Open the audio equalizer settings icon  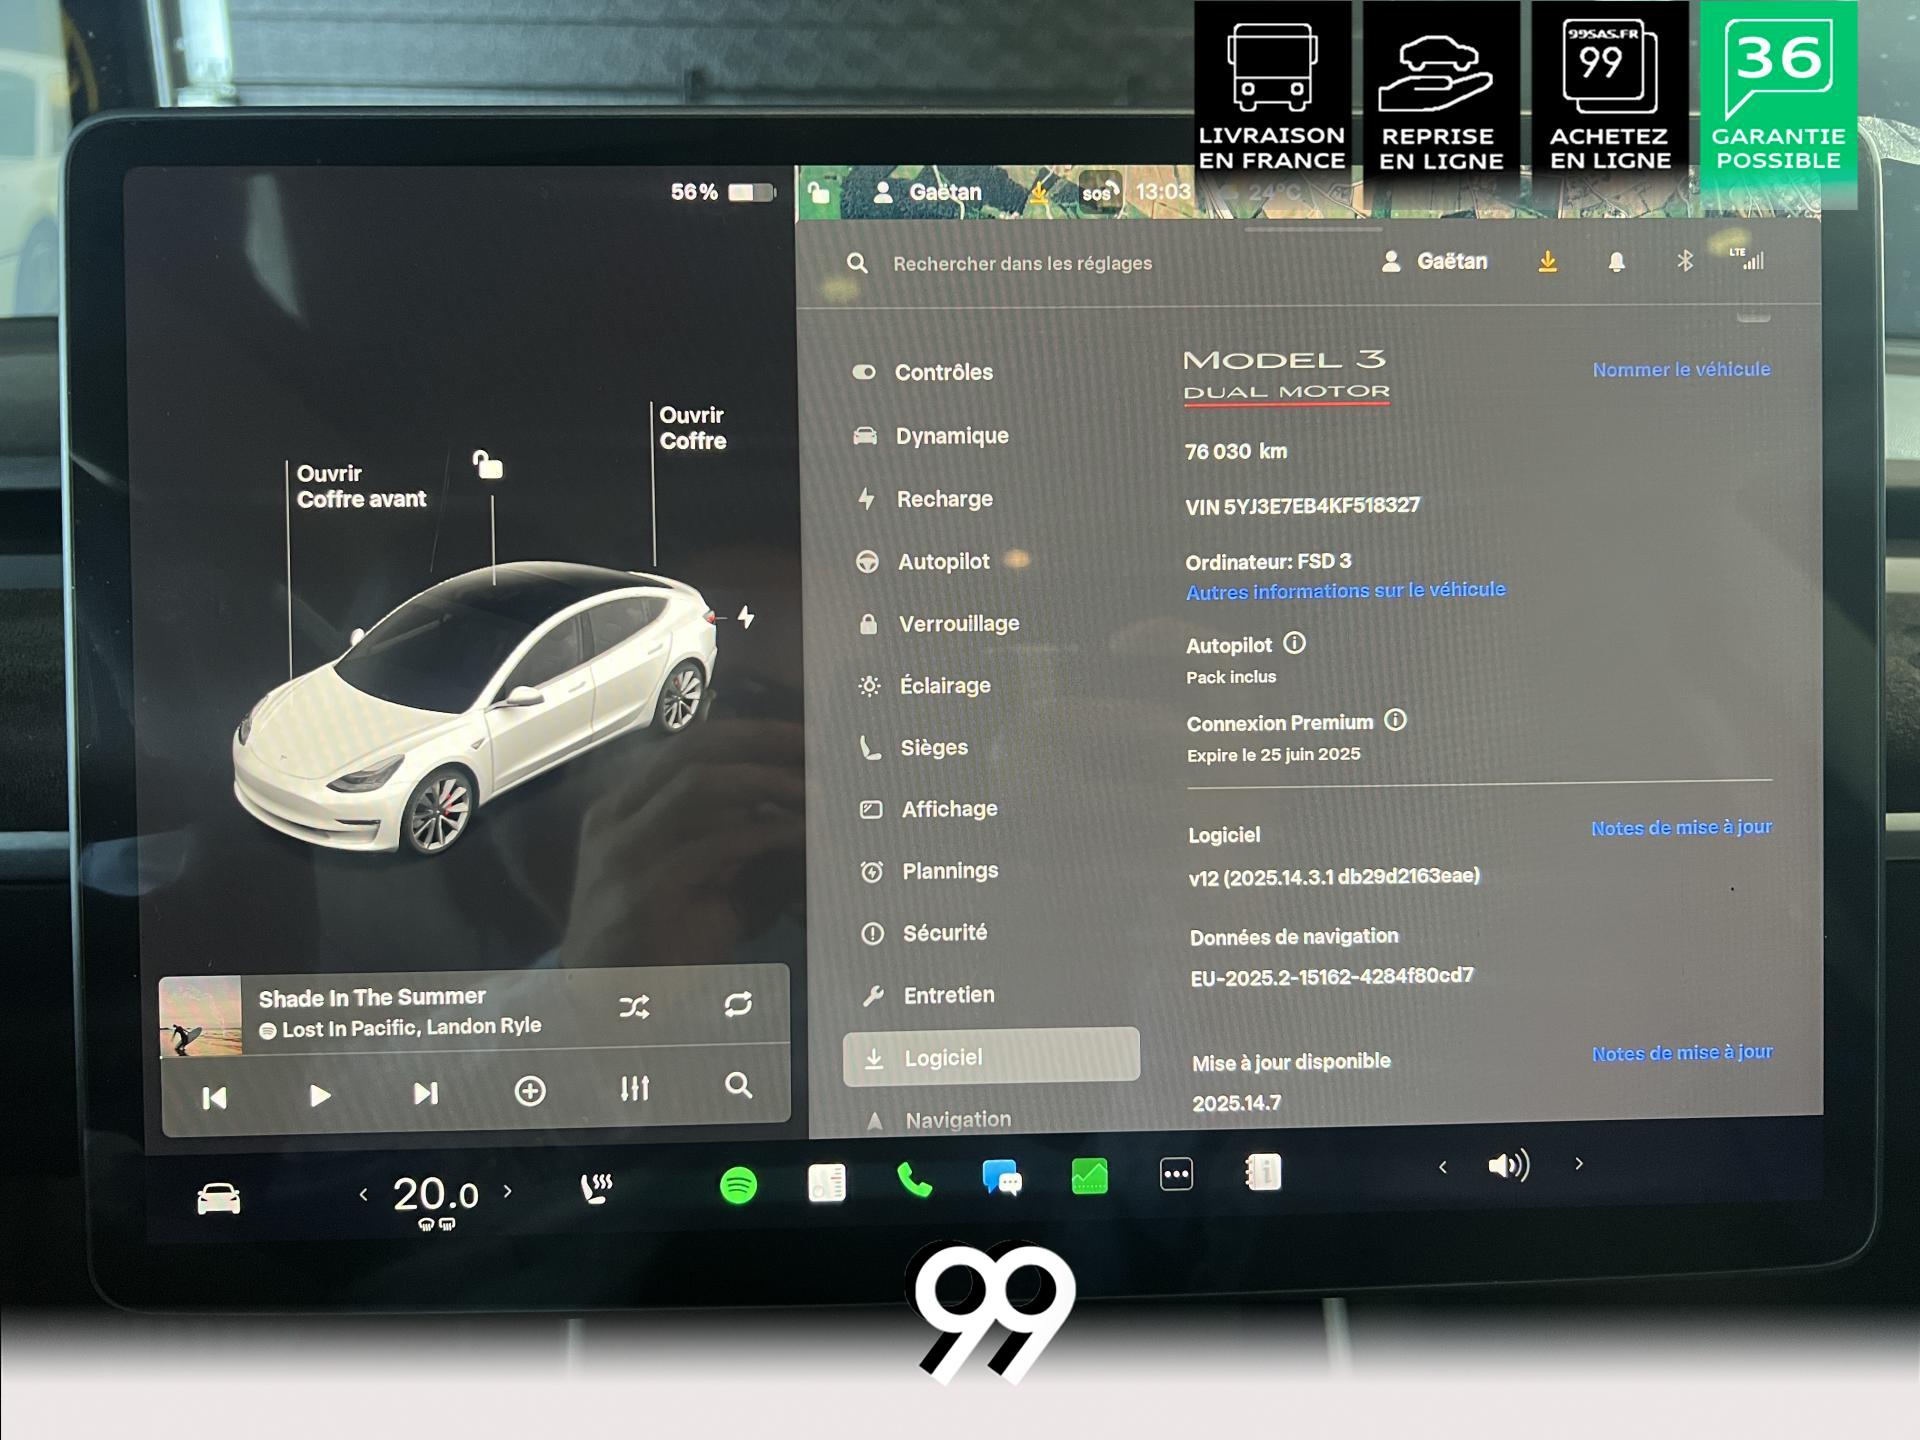pos(634,1088)
